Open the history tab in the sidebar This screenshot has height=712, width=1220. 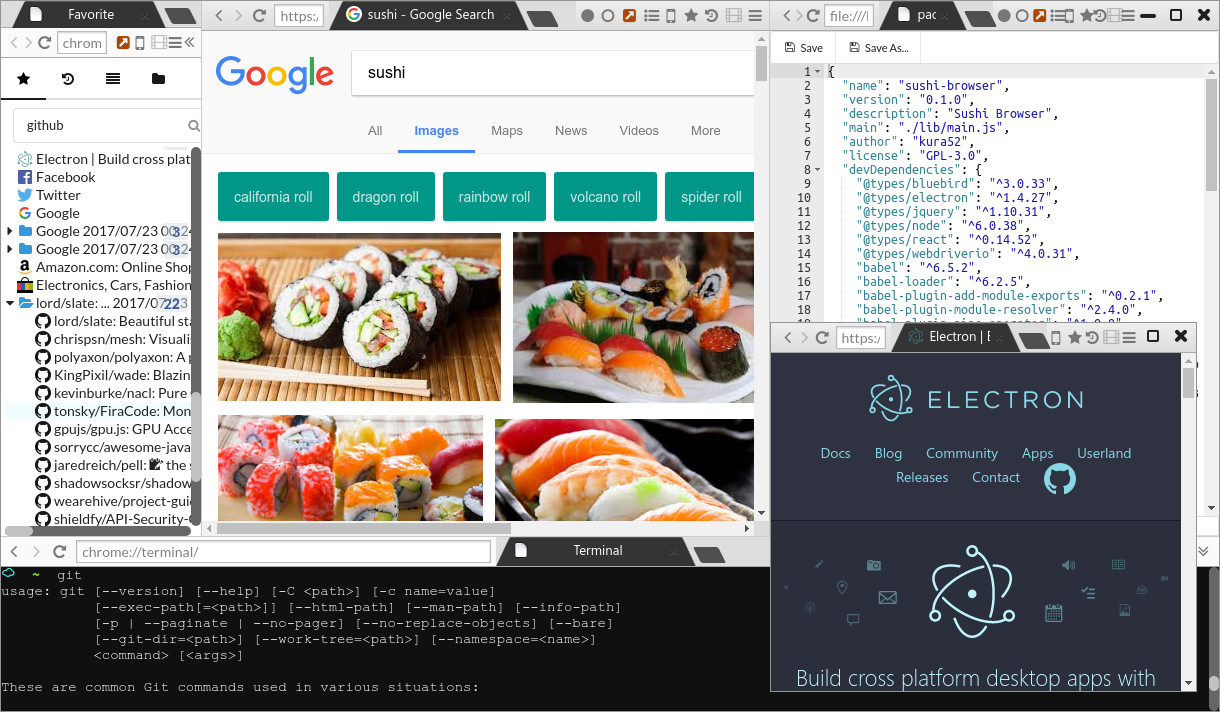click(68, 79)
